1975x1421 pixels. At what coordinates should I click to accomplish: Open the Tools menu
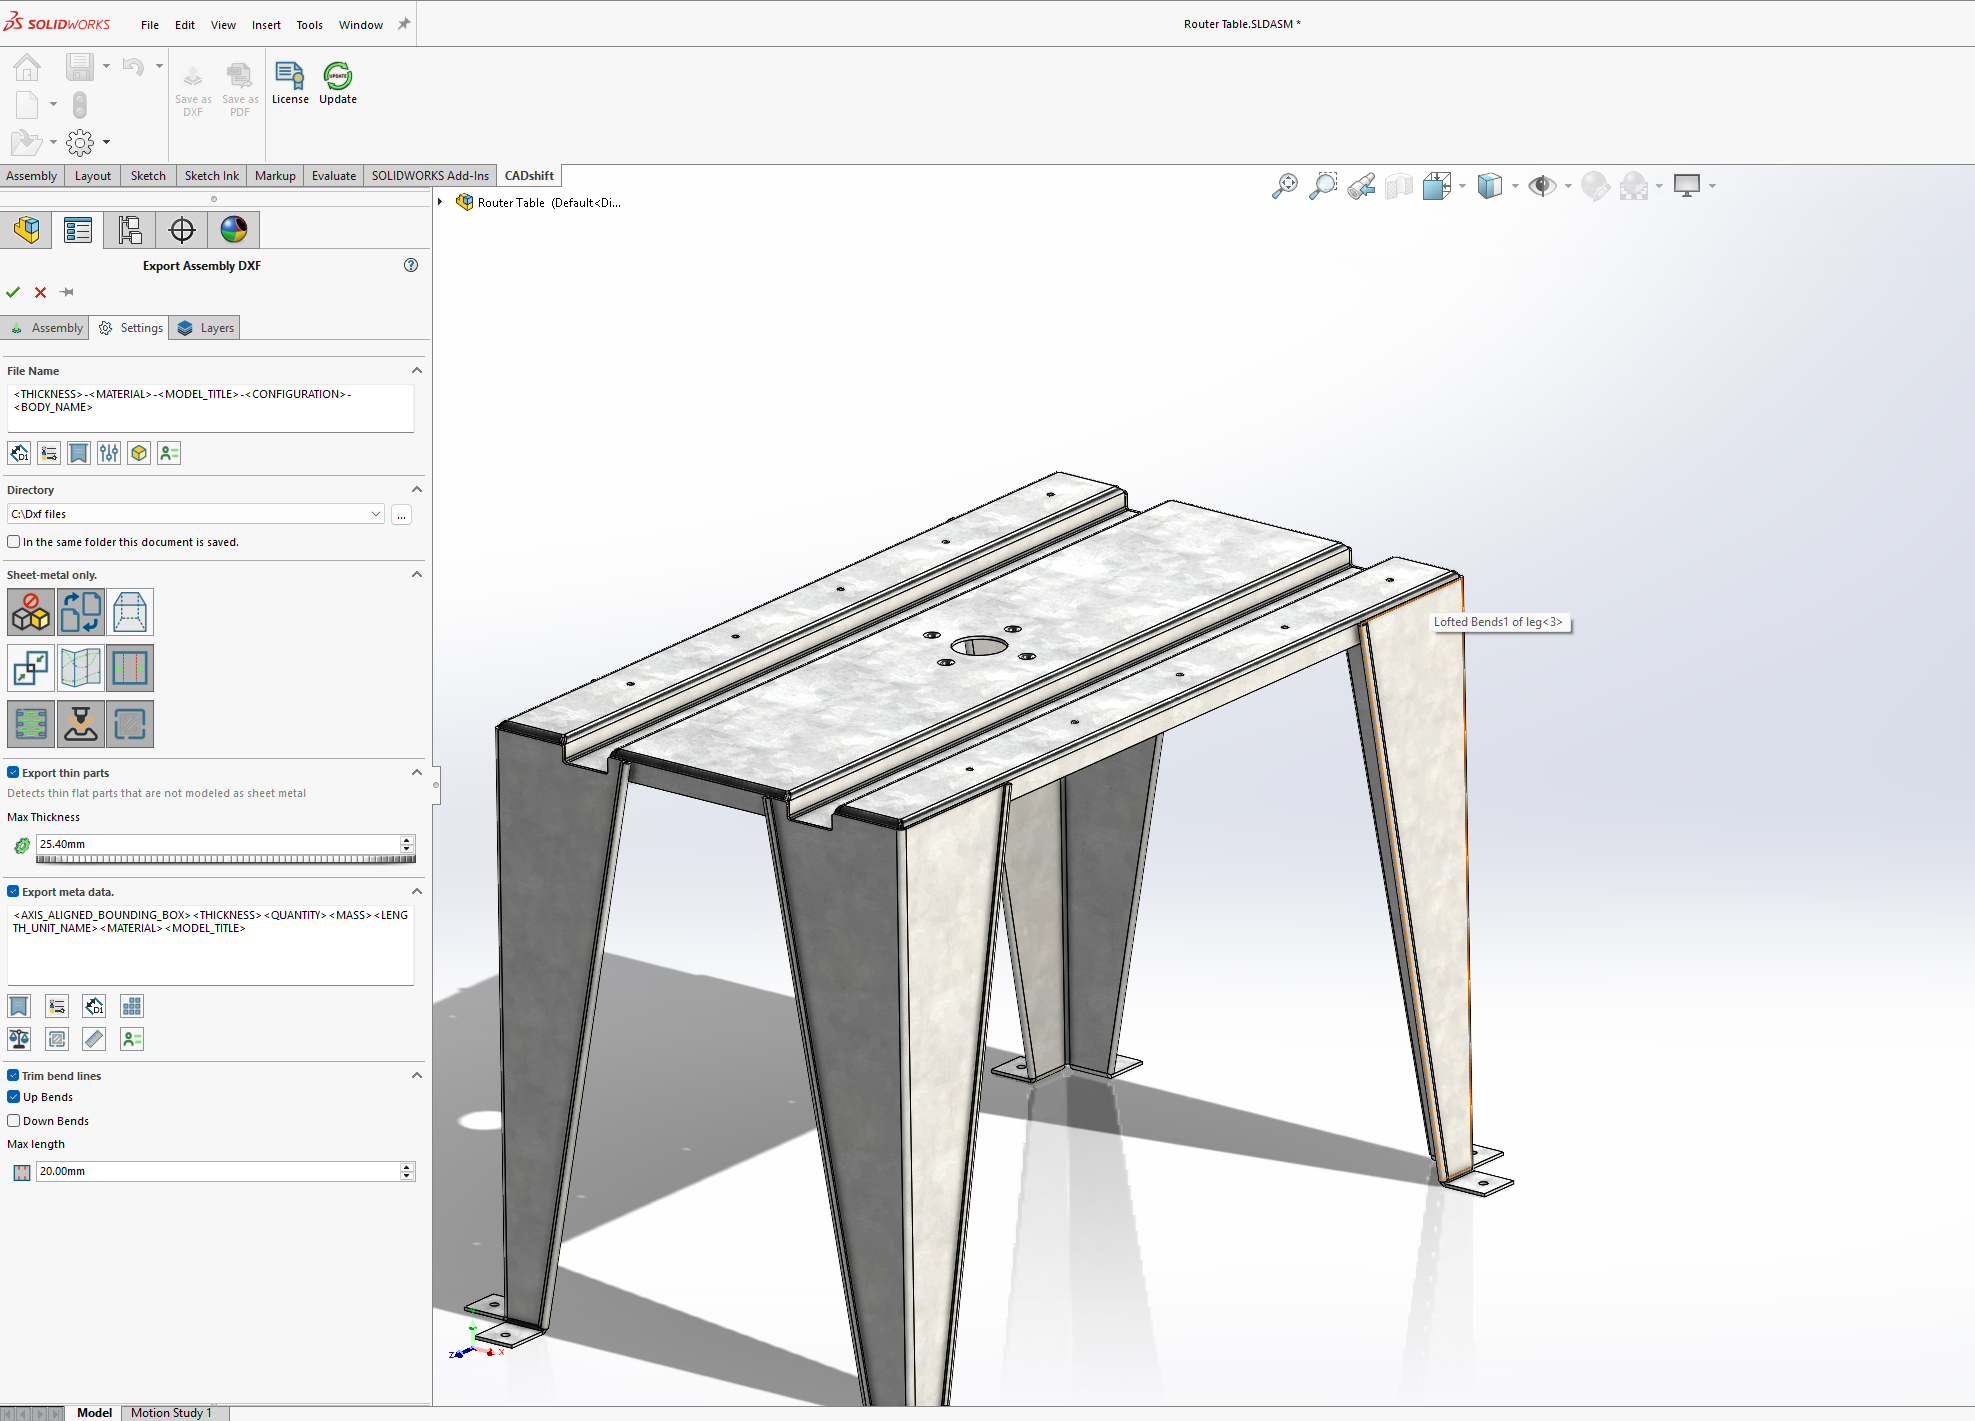pos(309,24)
